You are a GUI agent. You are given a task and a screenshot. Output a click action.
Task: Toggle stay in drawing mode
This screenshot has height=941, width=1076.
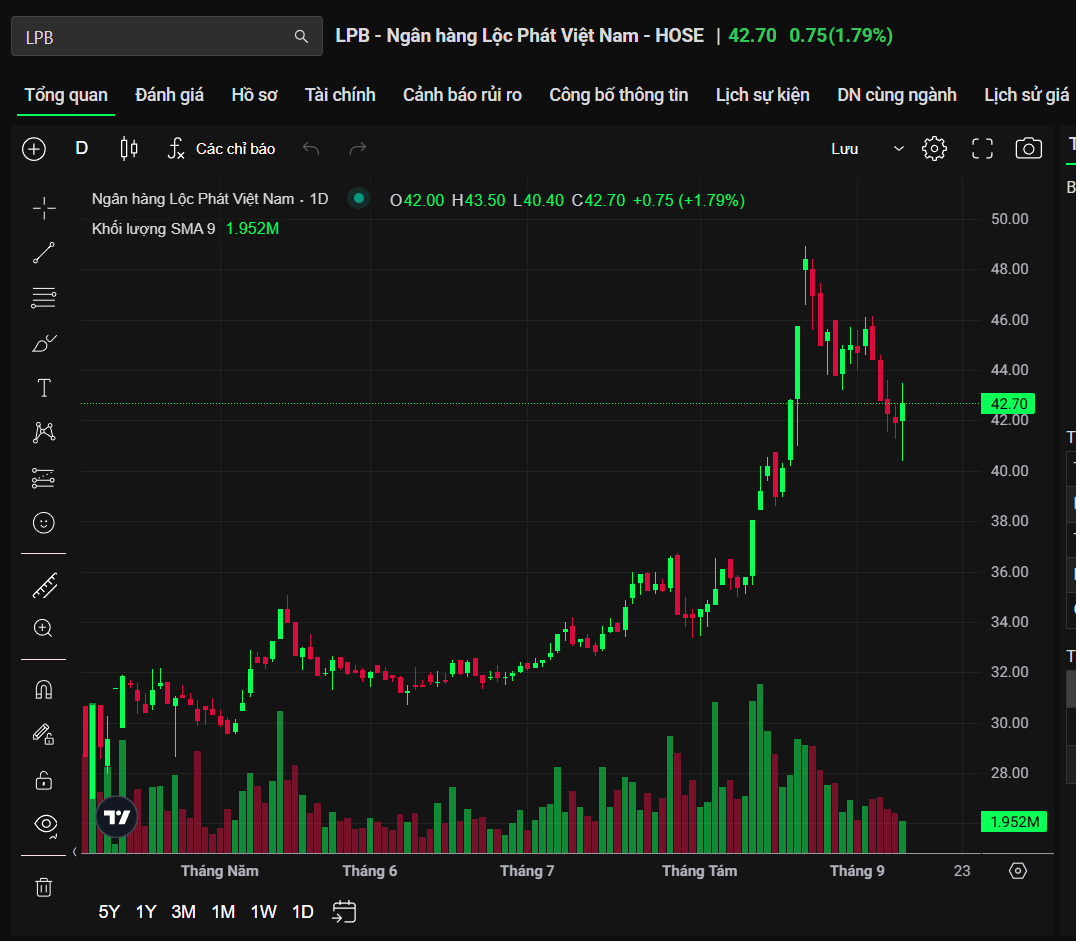point(44,735)
